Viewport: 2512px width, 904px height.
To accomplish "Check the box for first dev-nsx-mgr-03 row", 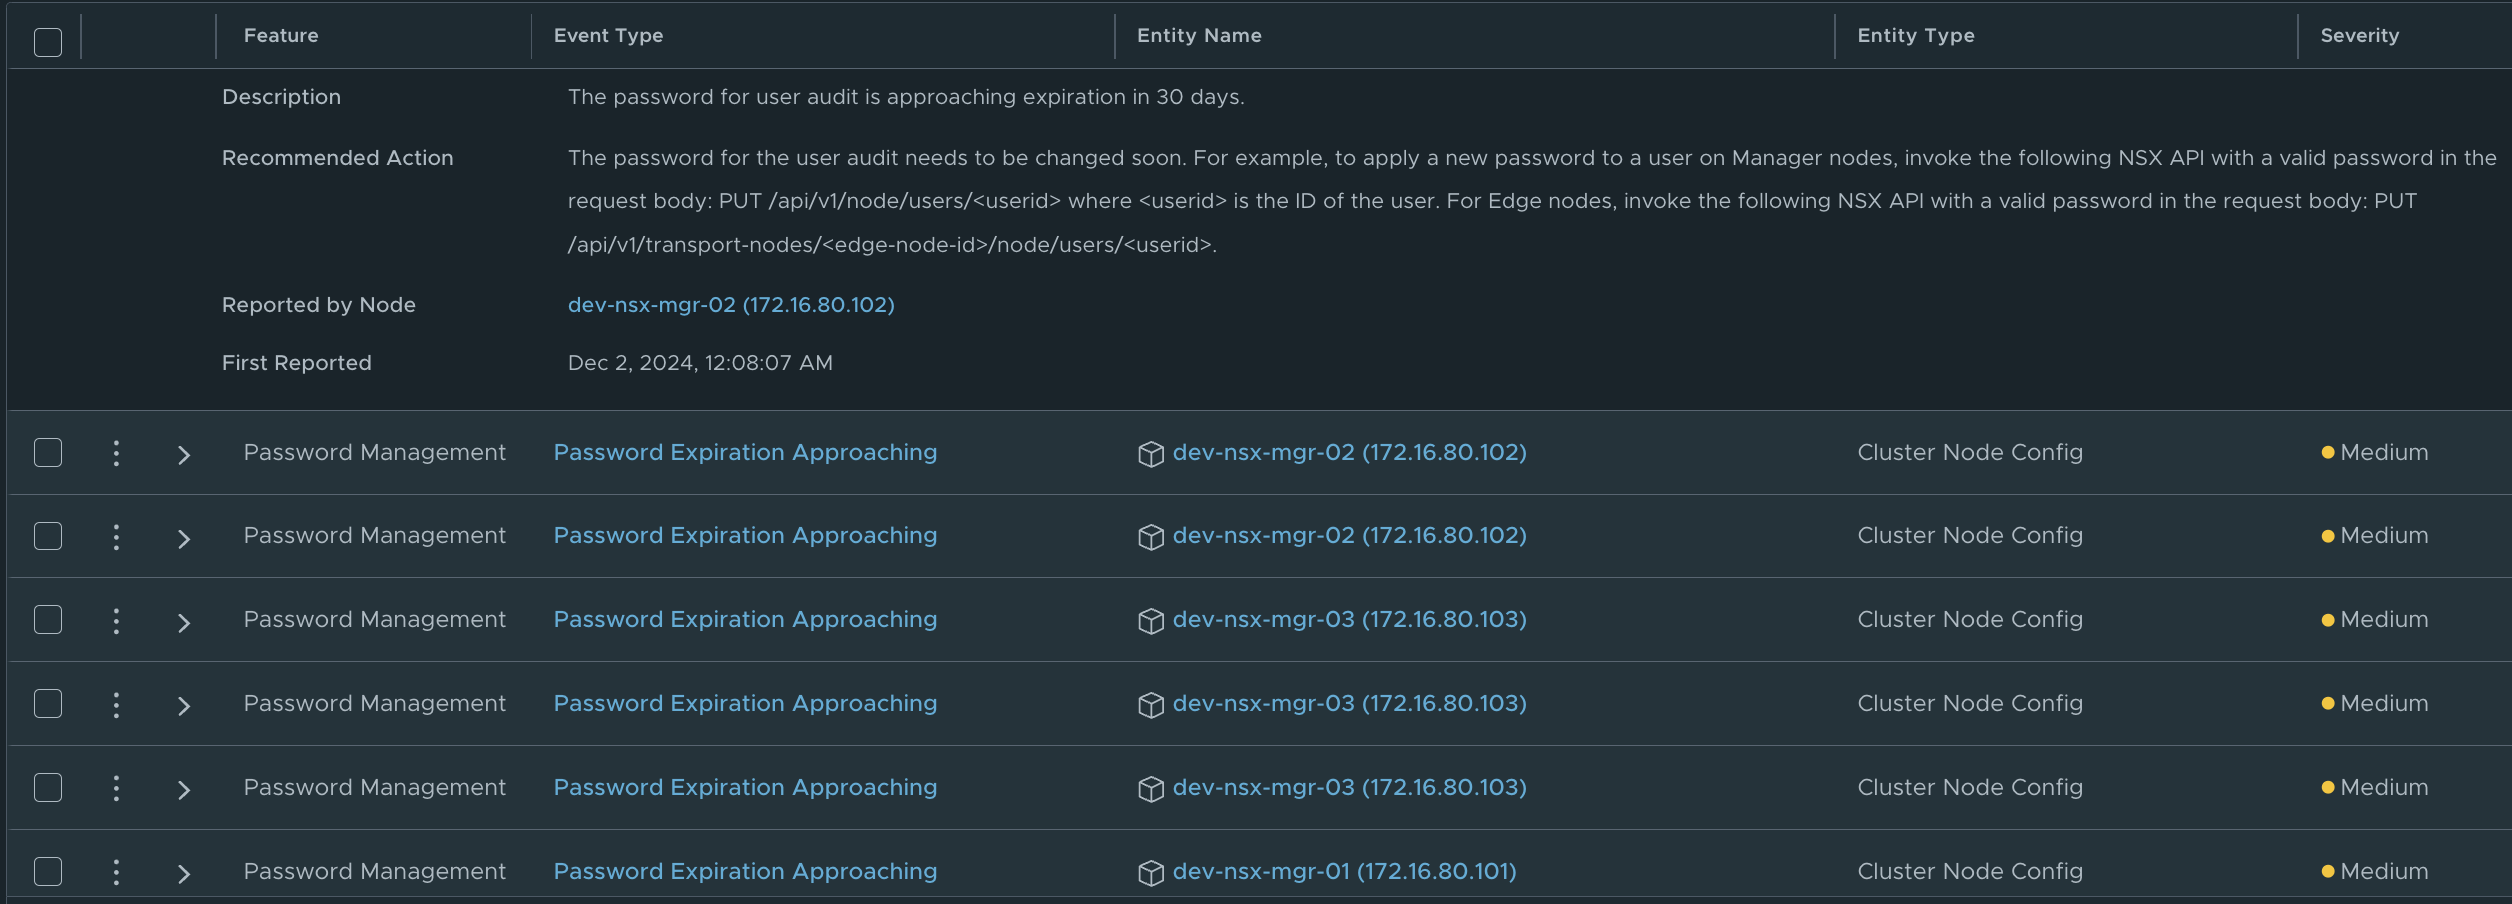I will 48,620.
